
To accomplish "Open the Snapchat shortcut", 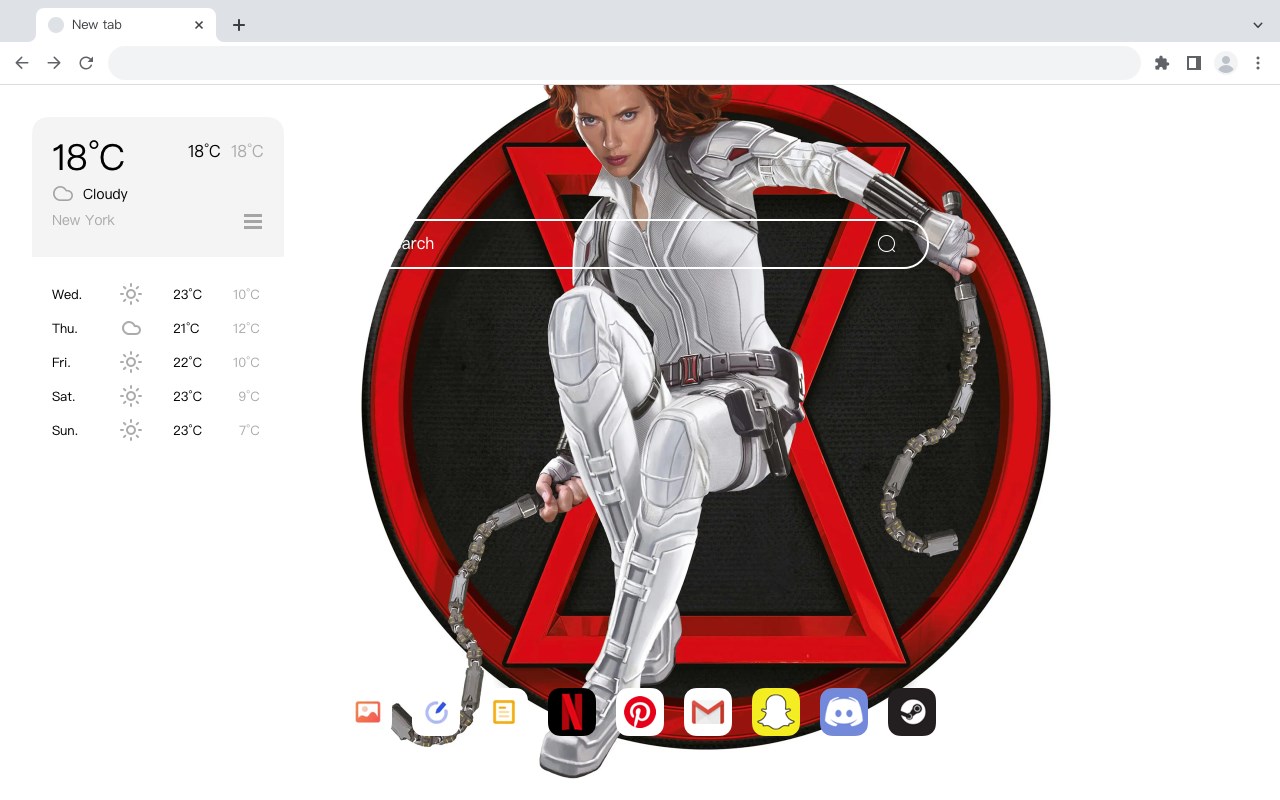I will (776, 712).
